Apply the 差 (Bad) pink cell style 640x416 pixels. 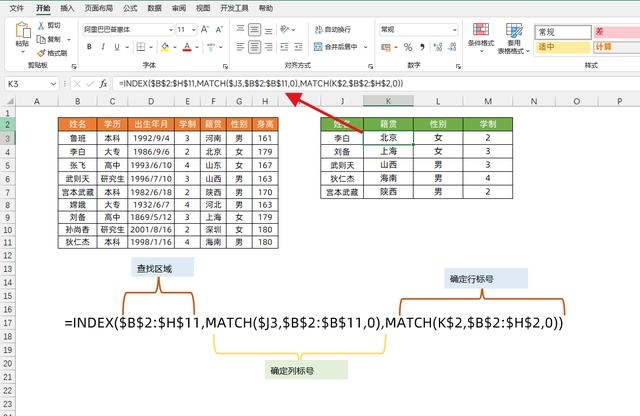point(616,32)
